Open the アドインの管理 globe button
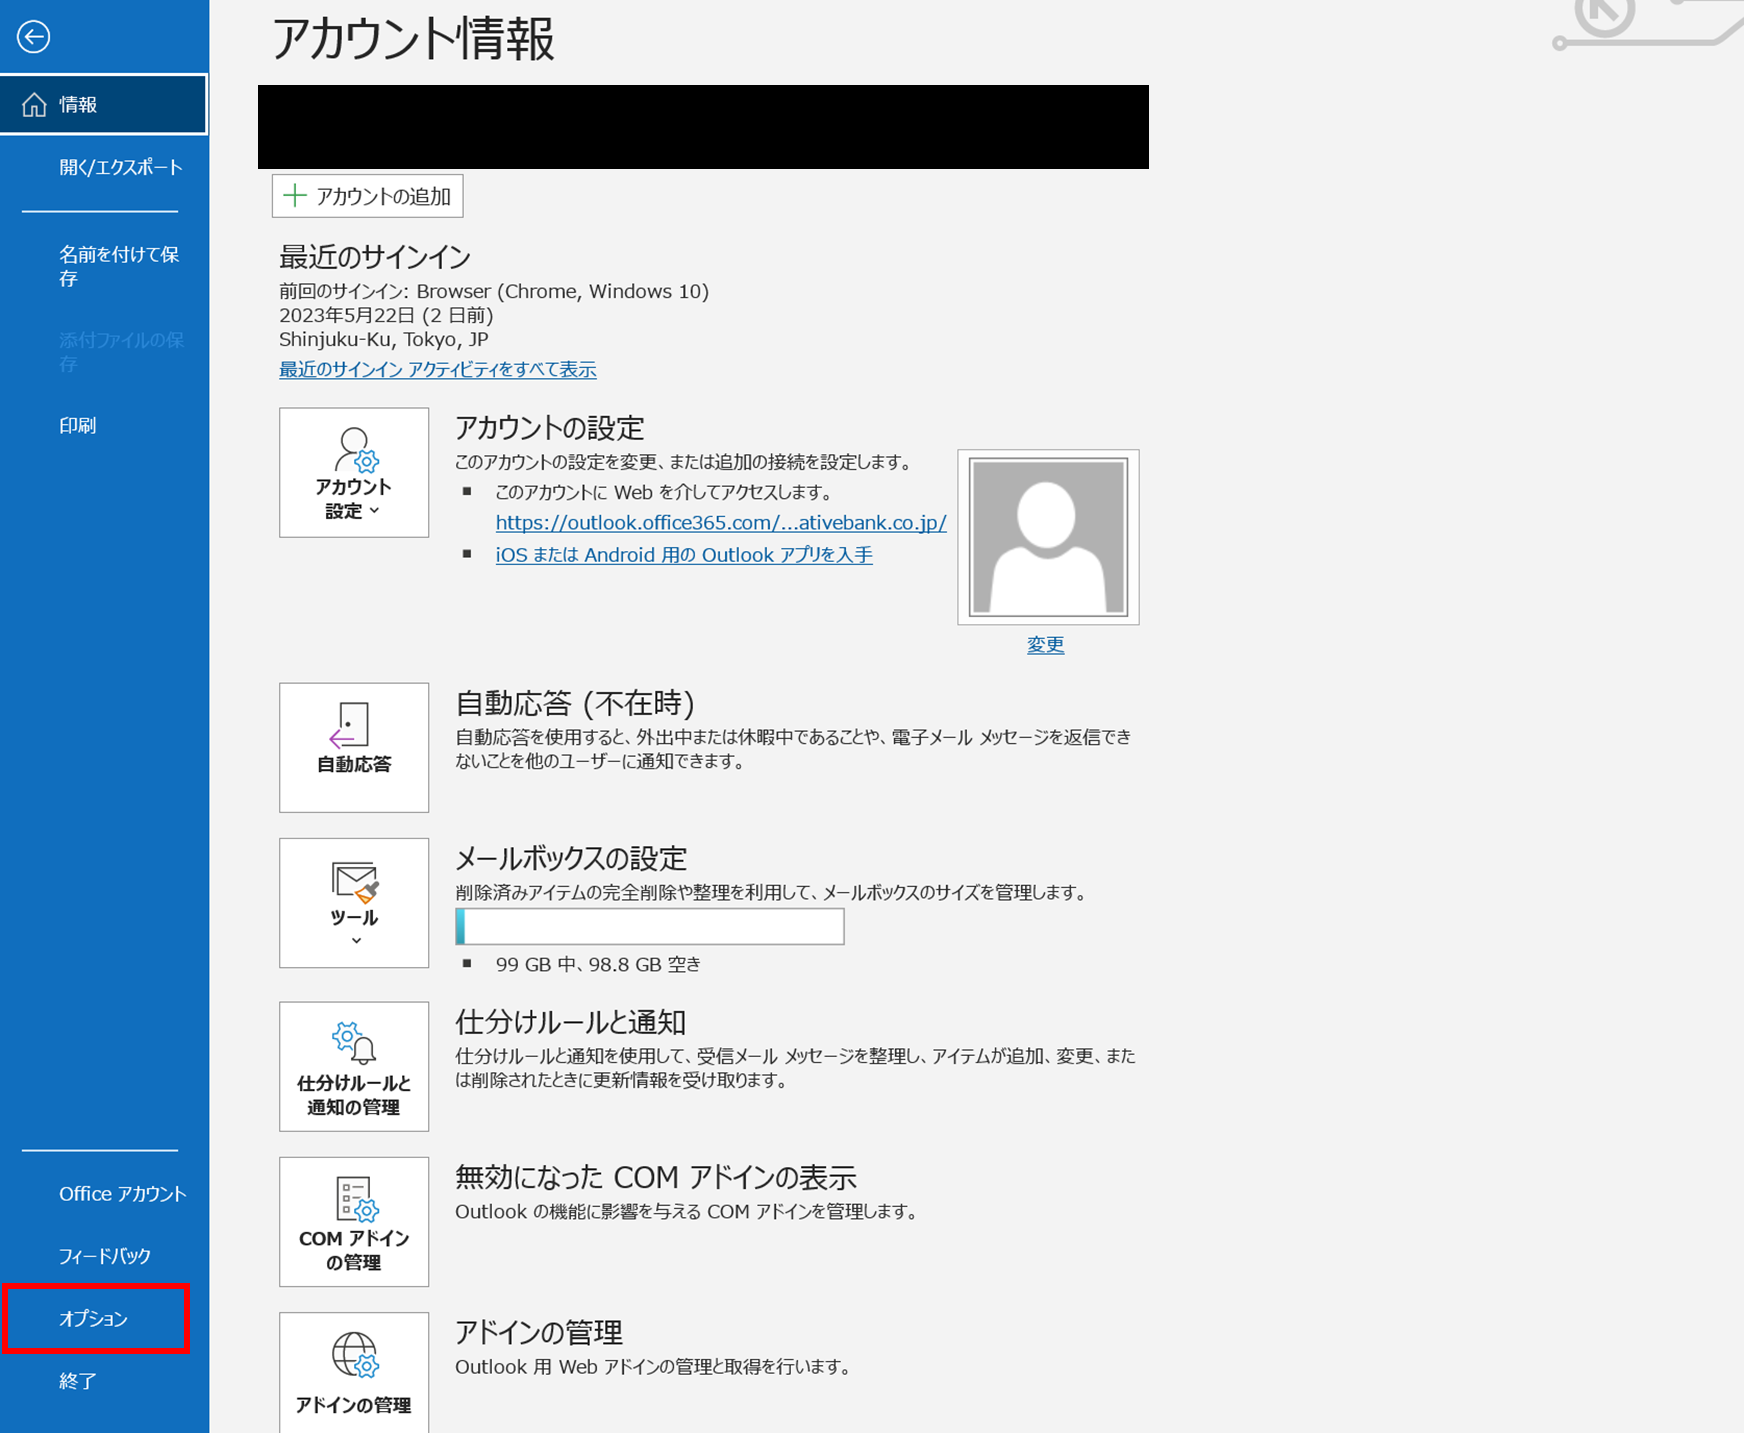Image resolution: width=1744 pixels, height=1433 pixels. pos(354,1373)
